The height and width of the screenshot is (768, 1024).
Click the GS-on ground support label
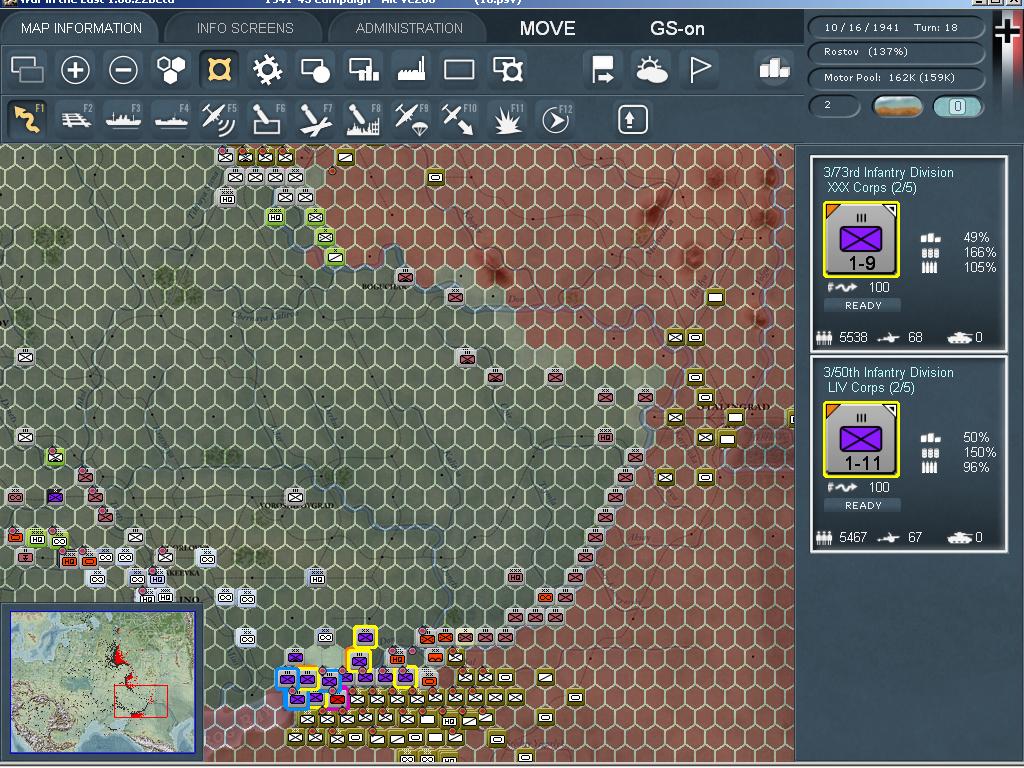(x=677, y=28)
